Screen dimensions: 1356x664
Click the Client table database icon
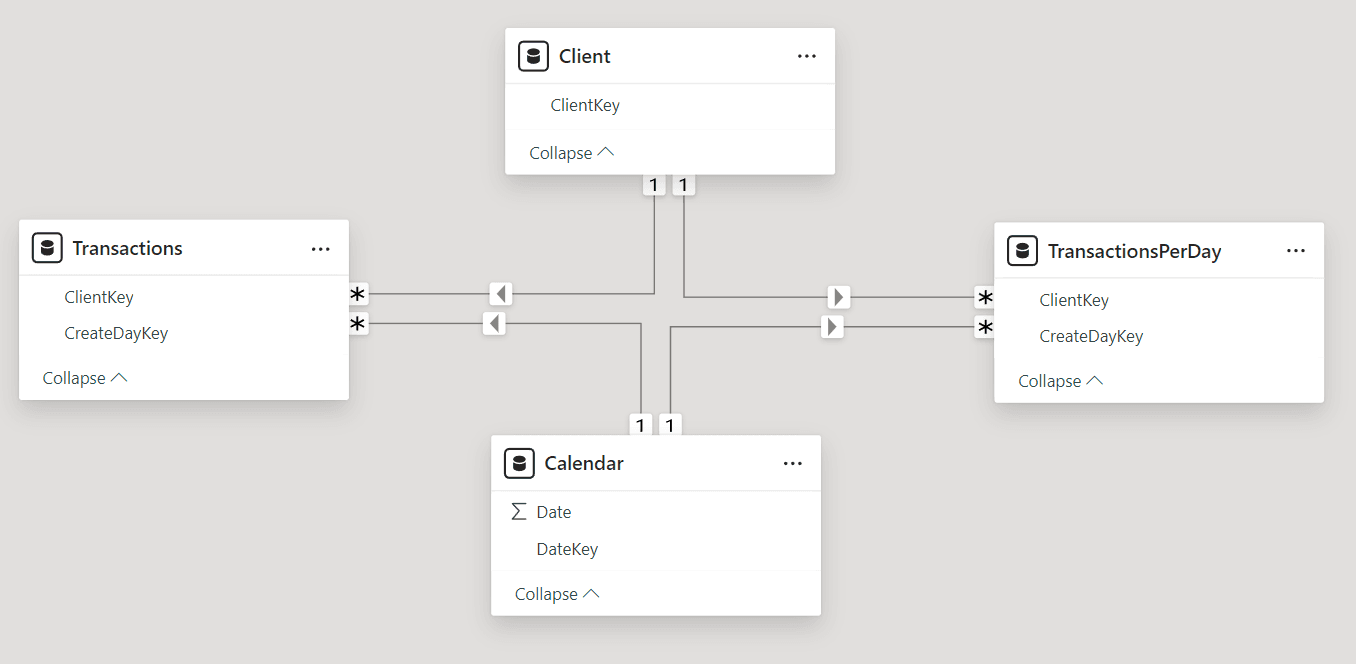[533, 56]
